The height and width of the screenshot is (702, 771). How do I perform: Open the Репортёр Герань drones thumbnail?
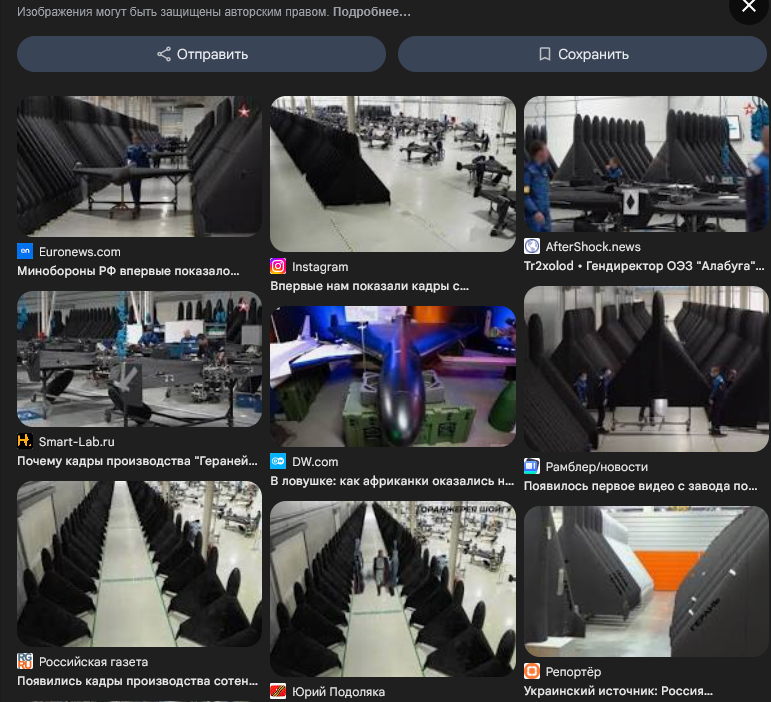(646, 582)
